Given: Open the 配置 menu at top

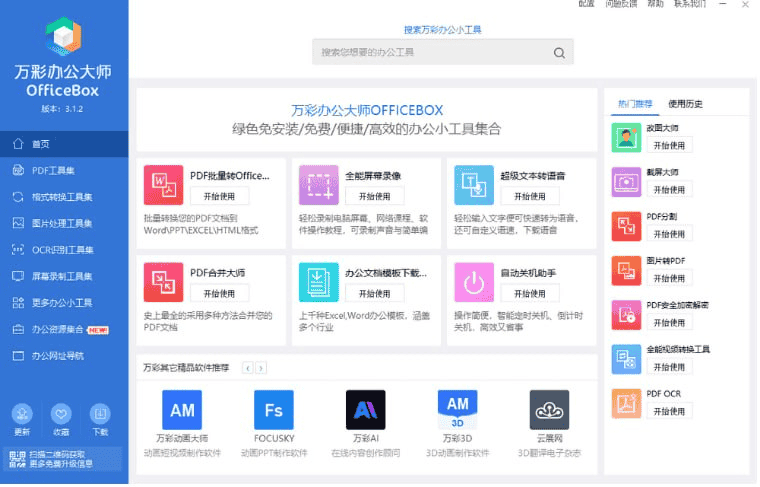Looking at the screenshot, I should (588, 4).
